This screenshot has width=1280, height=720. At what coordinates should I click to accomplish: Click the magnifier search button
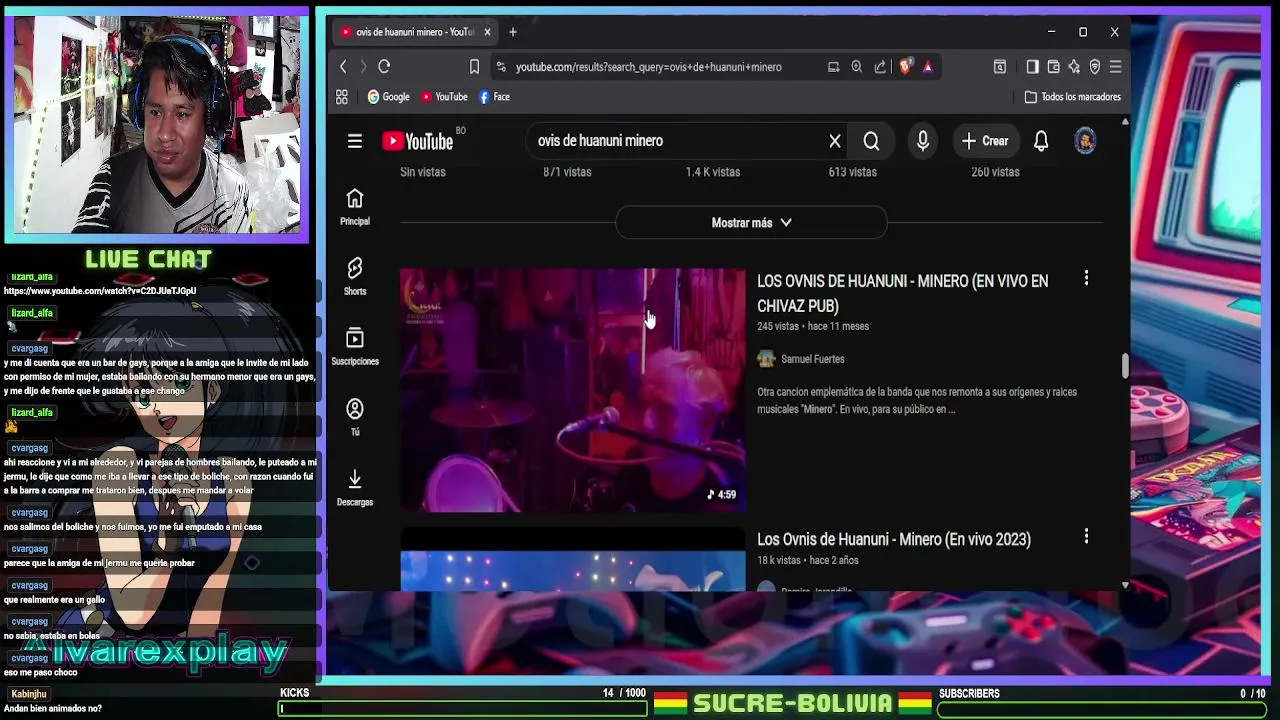coord(871,141)
